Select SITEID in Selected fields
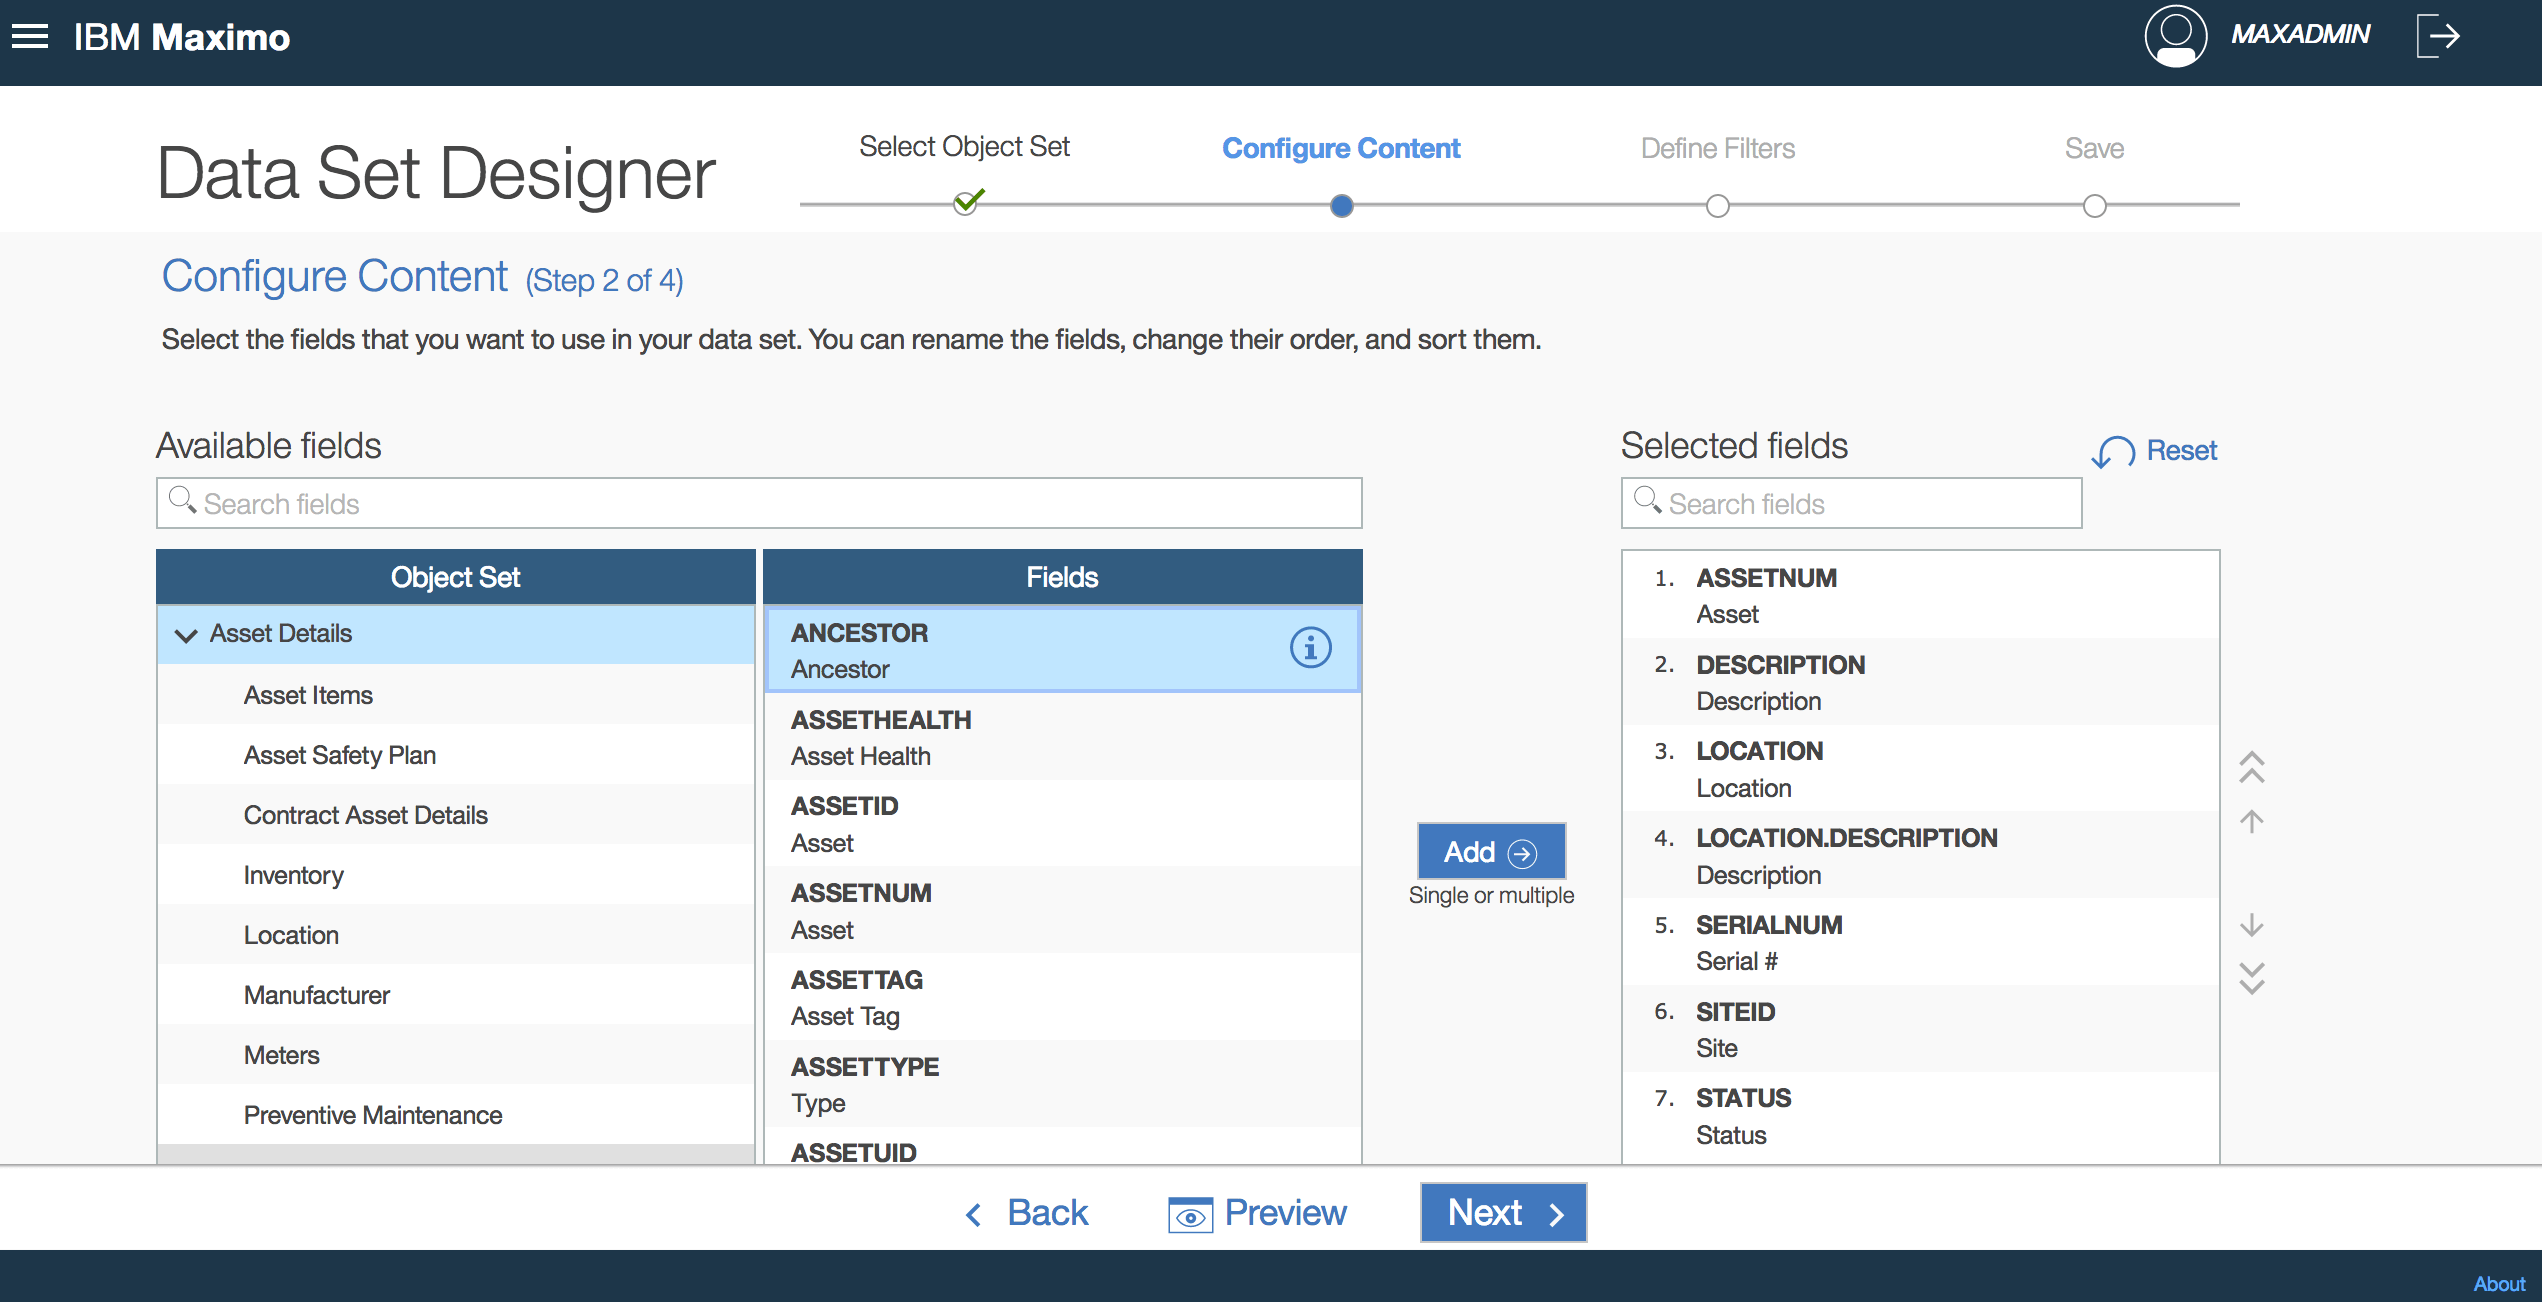This screenshot has width=2542, height=1302. [x=1920, y=1030]
